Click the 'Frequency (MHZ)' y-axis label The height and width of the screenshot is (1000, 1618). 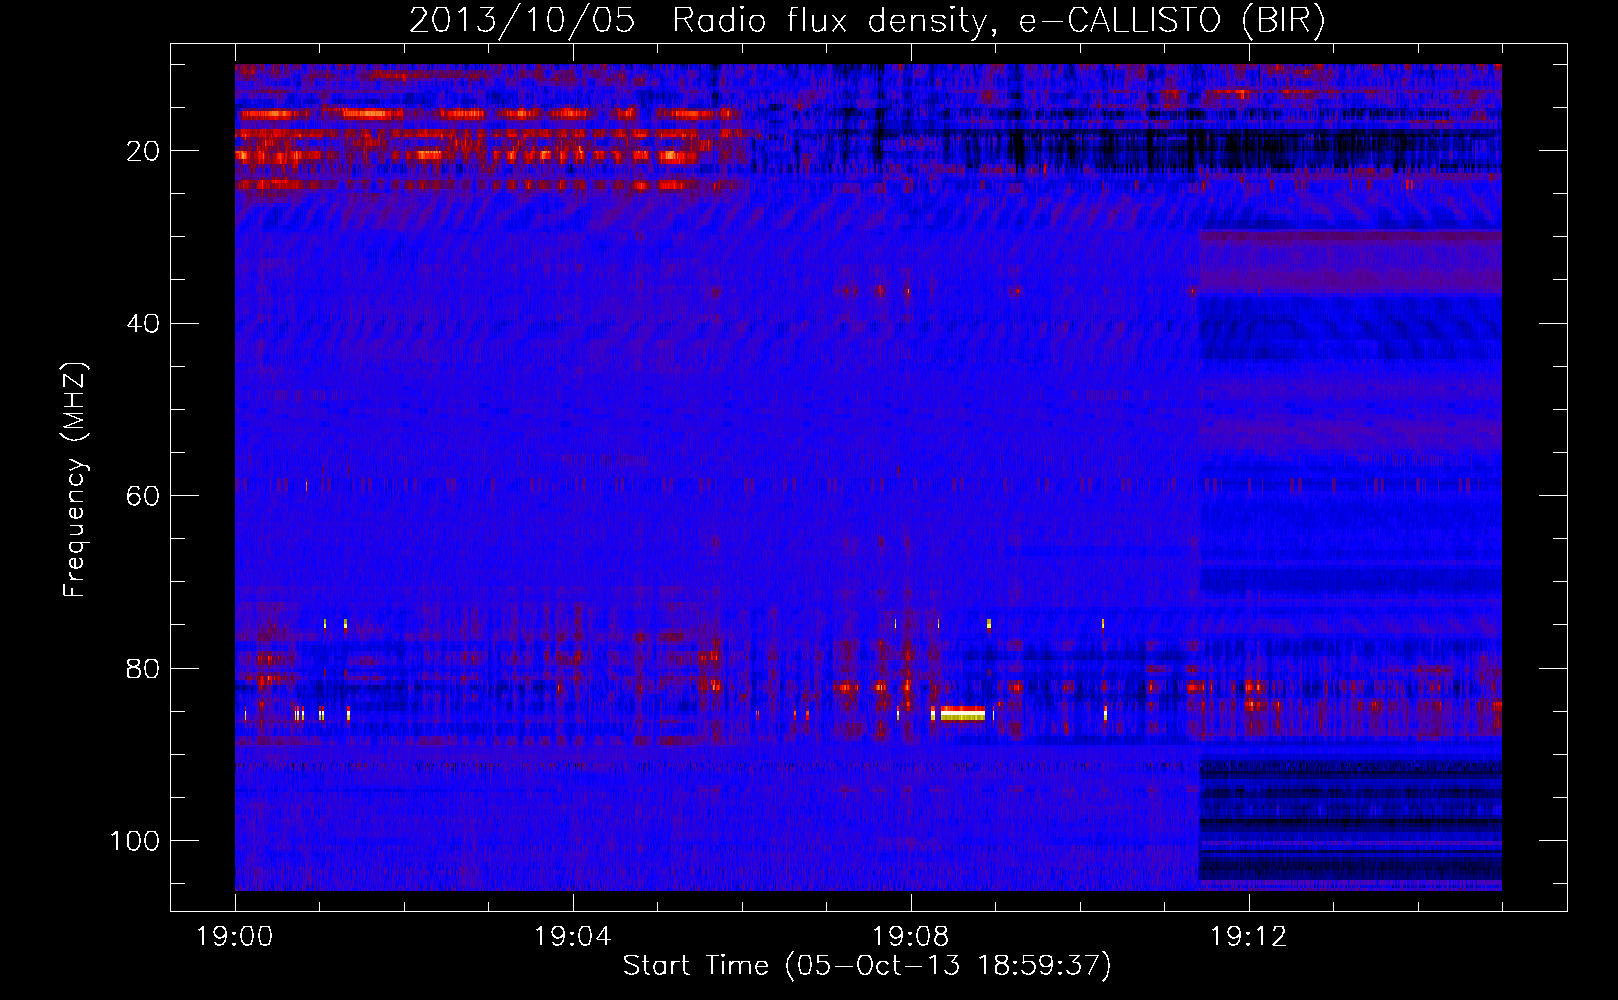tap(75, 479)
